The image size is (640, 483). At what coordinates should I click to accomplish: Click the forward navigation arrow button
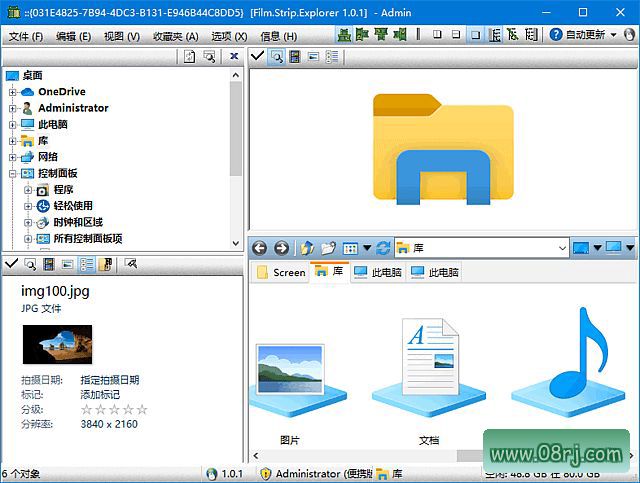tap(281, 248)
